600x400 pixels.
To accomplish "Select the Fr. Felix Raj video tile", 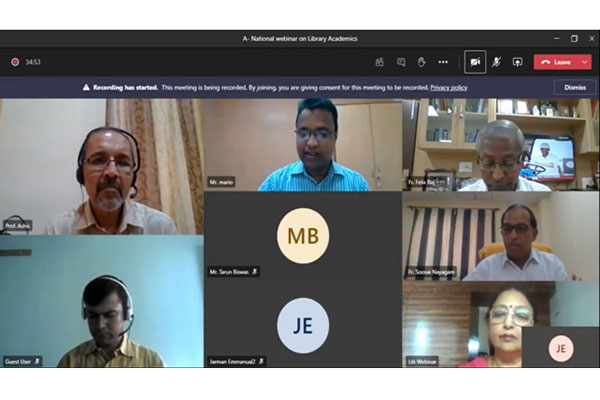I will [x=501, y=145].
